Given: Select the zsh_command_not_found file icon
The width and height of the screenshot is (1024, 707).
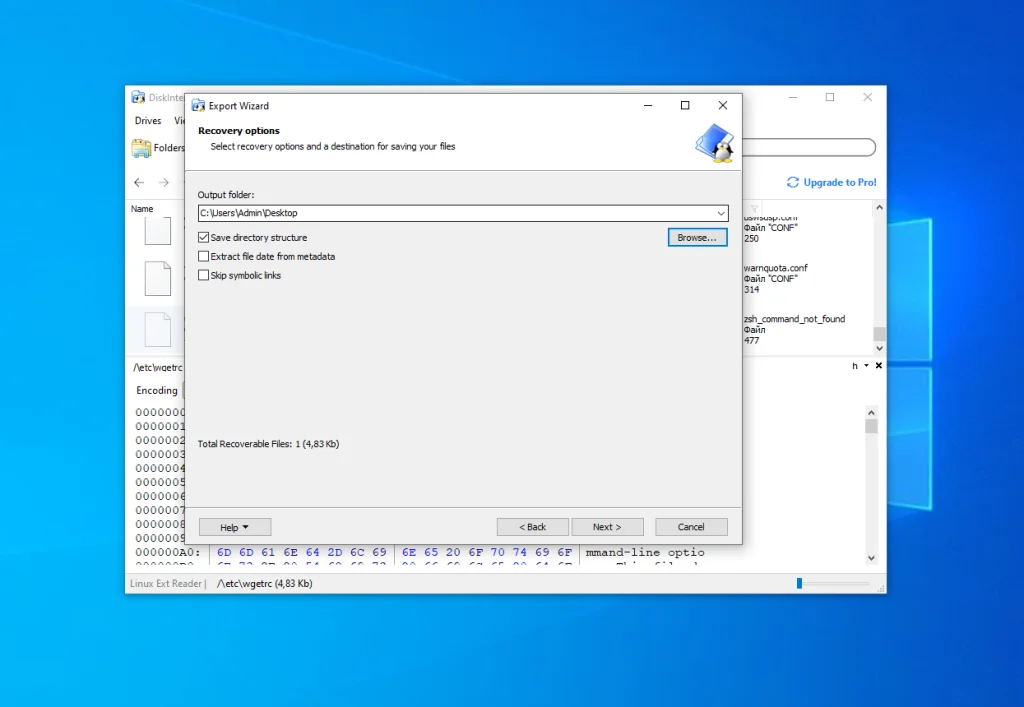Looking at the screenshot, I should (x=158, y=329).
